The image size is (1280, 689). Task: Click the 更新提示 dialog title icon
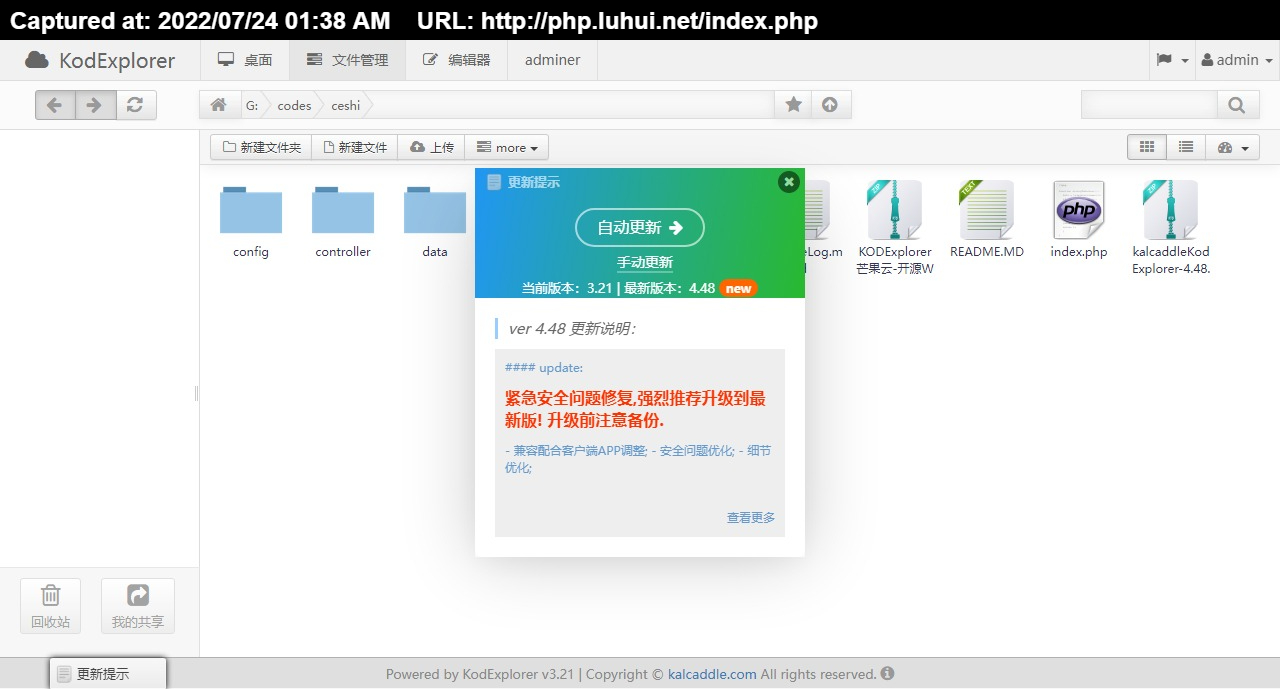pos(494,182)
